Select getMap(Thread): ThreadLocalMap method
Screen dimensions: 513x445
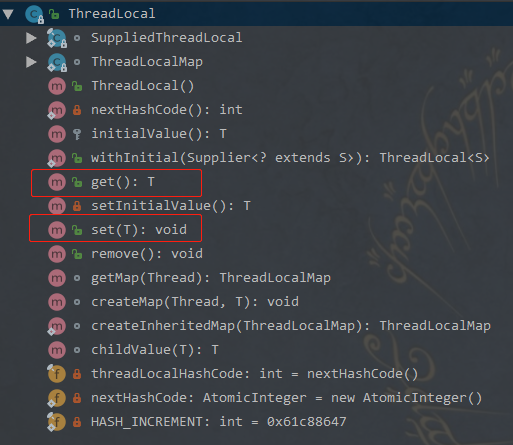[x=211, y=278]
